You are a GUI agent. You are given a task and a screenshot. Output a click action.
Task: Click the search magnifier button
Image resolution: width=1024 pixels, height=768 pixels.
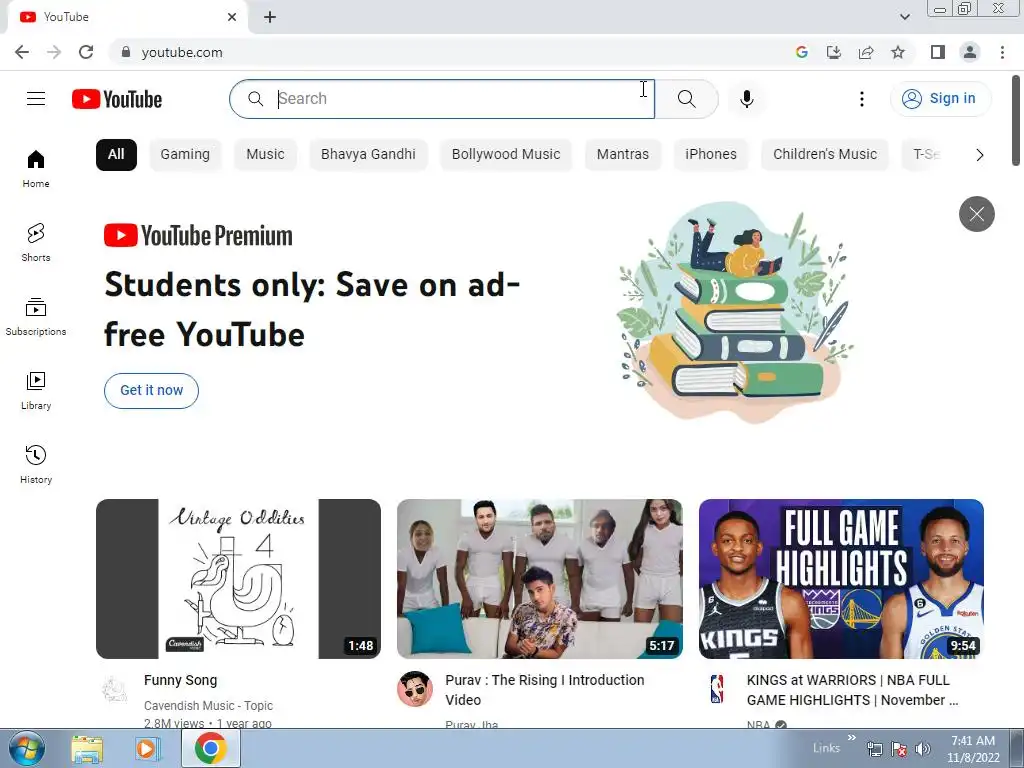(686, 99)
